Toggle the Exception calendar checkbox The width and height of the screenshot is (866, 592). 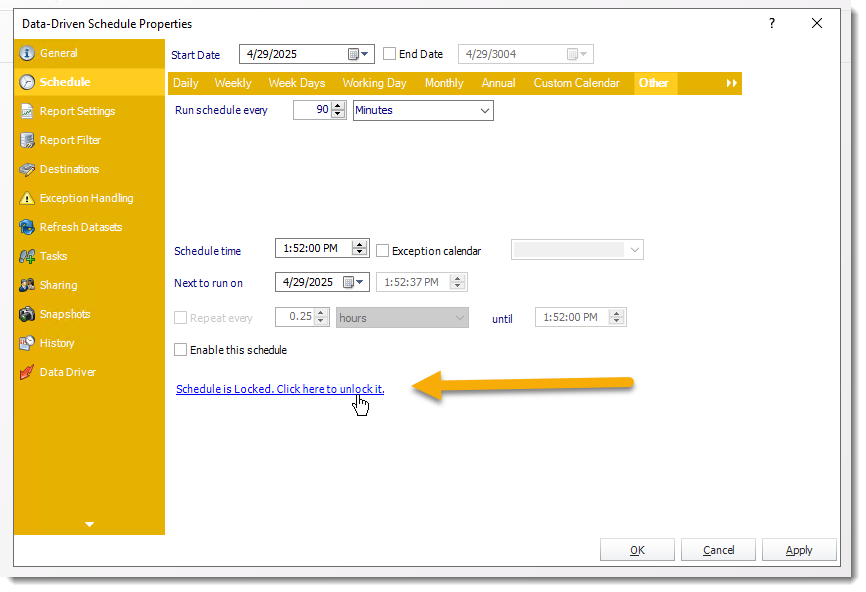tap(382, 251)
